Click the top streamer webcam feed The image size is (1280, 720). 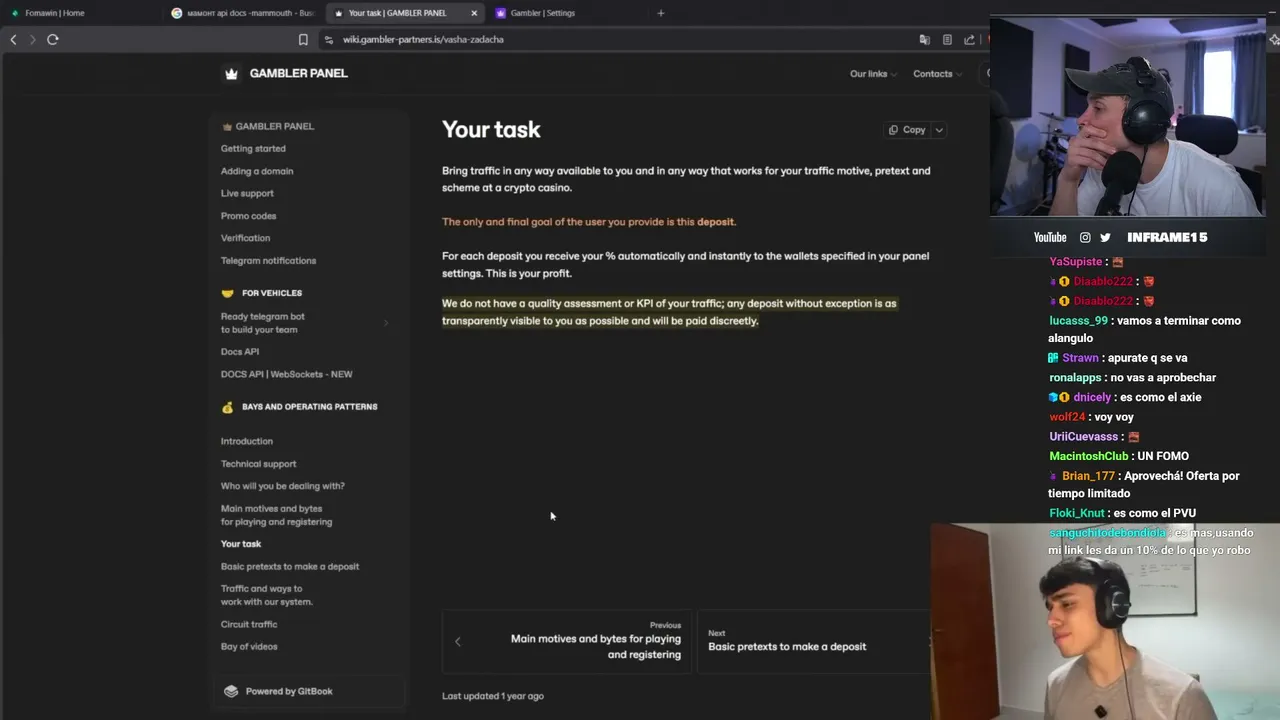click(1128, 116)
